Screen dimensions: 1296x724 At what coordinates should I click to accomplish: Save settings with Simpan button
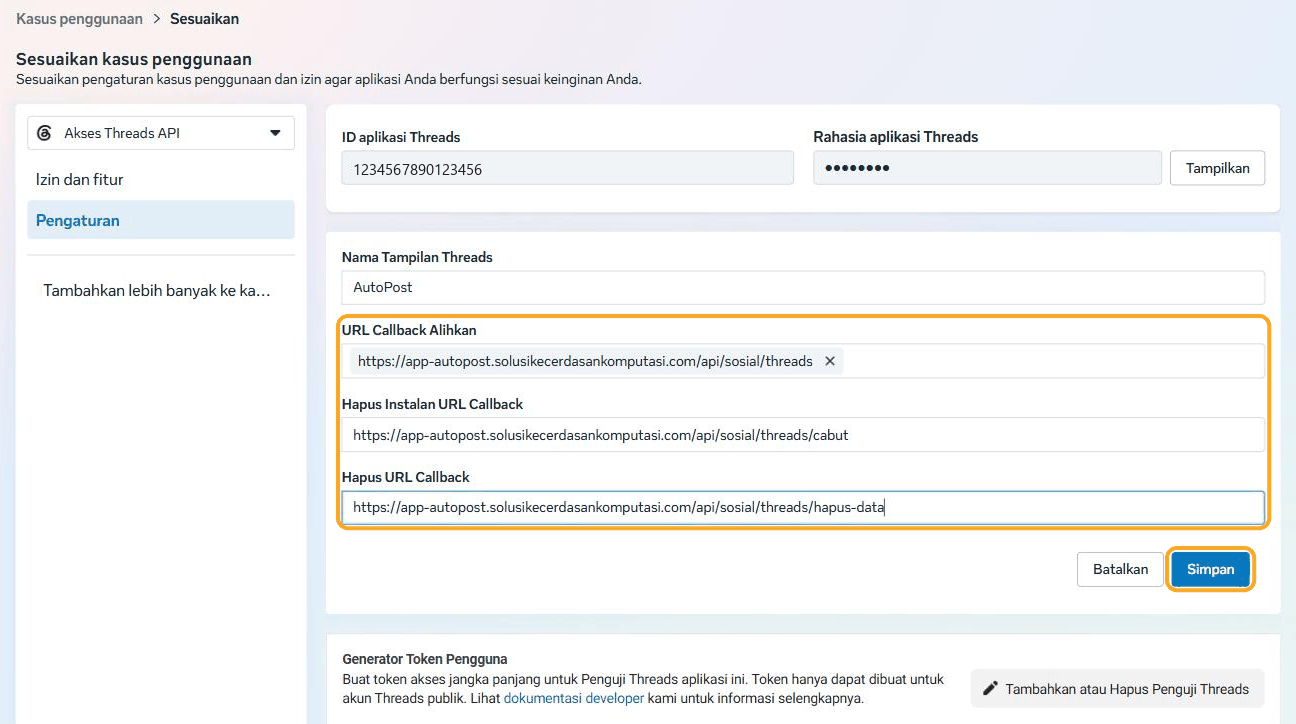coord(1210,569)
